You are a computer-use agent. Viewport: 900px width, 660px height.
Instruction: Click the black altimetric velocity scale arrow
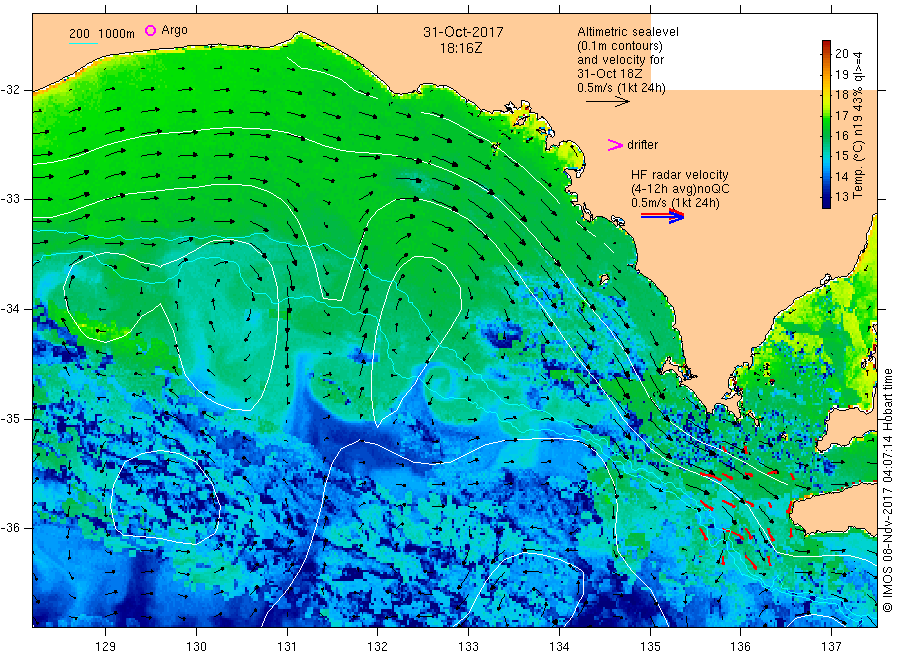click(x=607, y=102)
